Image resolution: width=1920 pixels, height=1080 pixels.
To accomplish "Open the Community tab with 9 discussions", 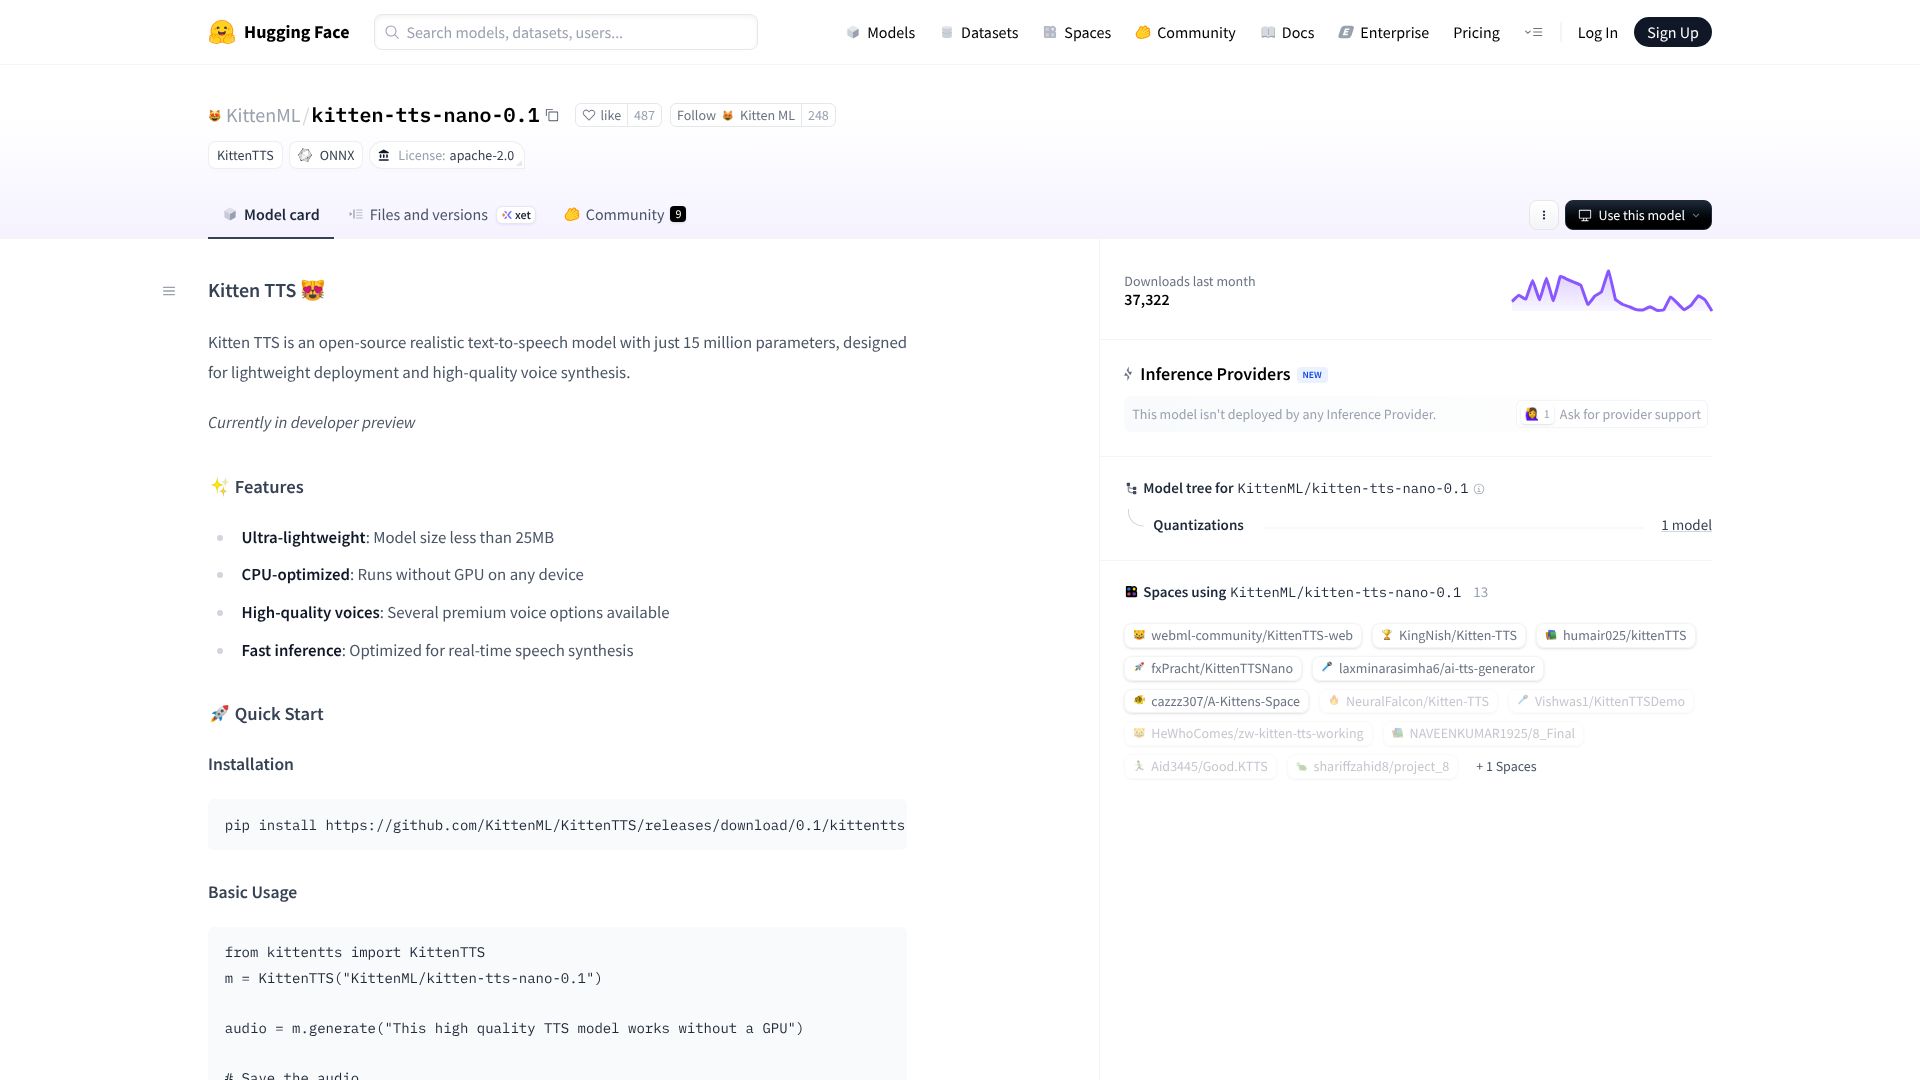I will pos(624,215).
